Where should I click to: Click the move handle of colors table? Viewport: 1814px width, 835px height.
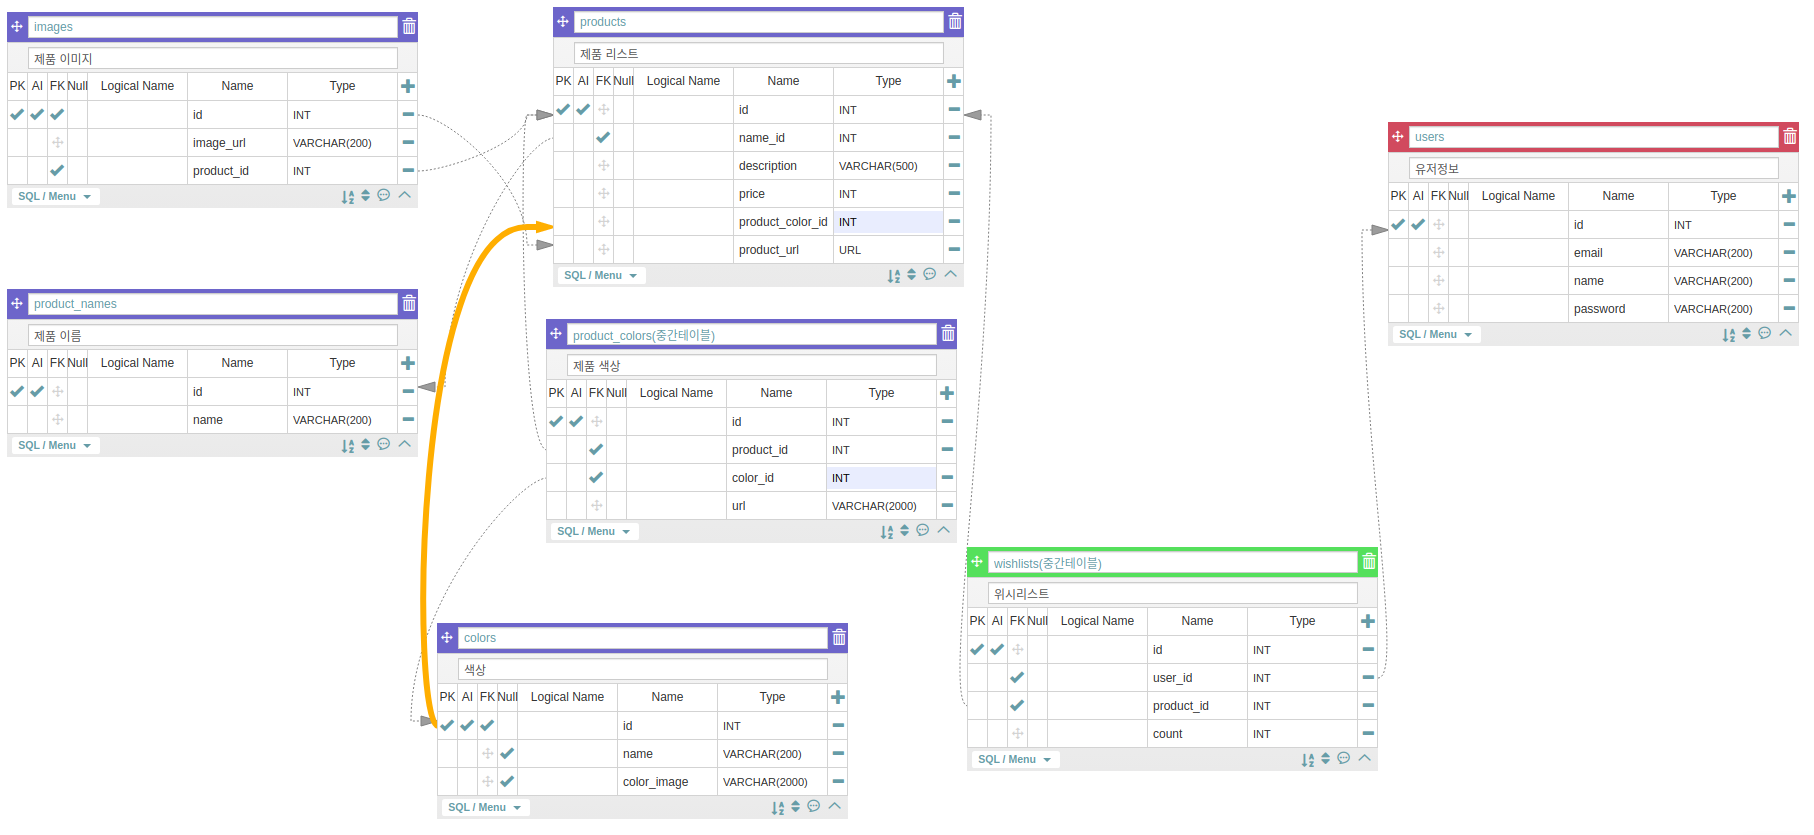tap(447, 638)
